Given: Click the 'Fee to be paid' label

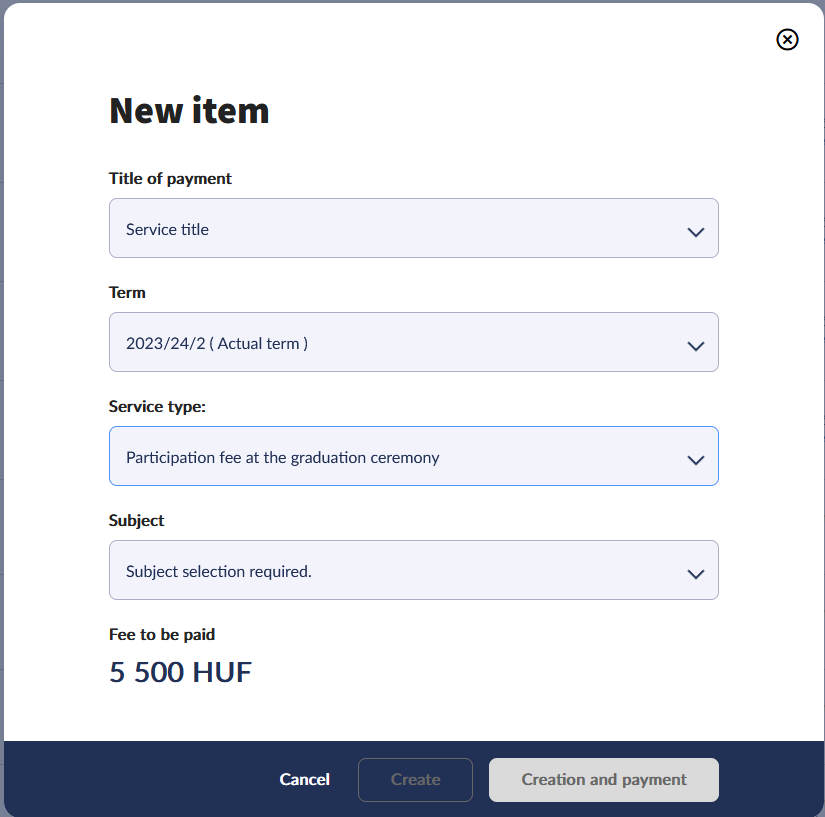Looking at the screenshot, I should coord(162,635).
